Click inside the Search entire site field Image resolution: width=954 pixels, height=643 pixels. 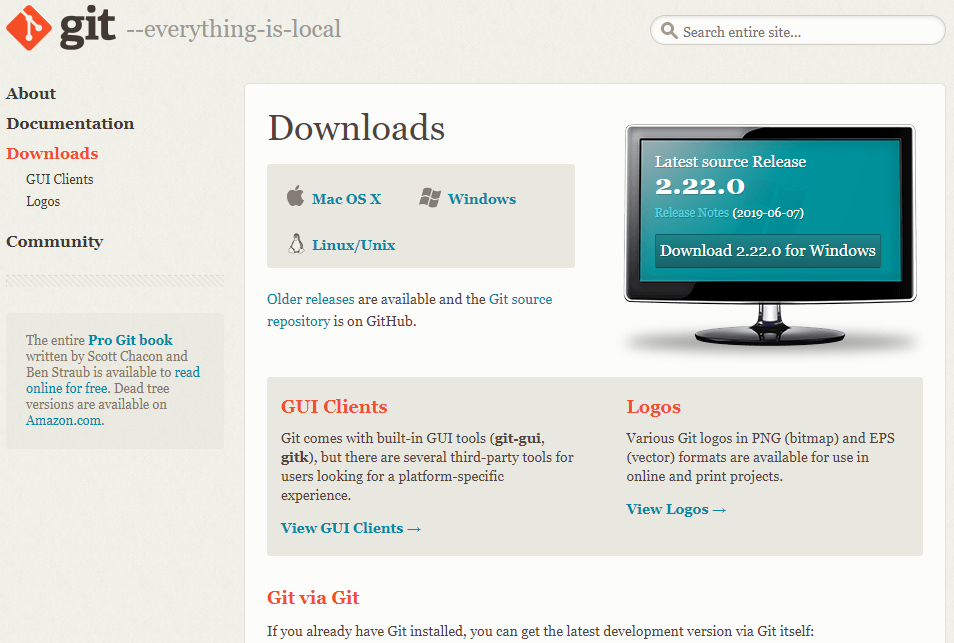[797, 30]
